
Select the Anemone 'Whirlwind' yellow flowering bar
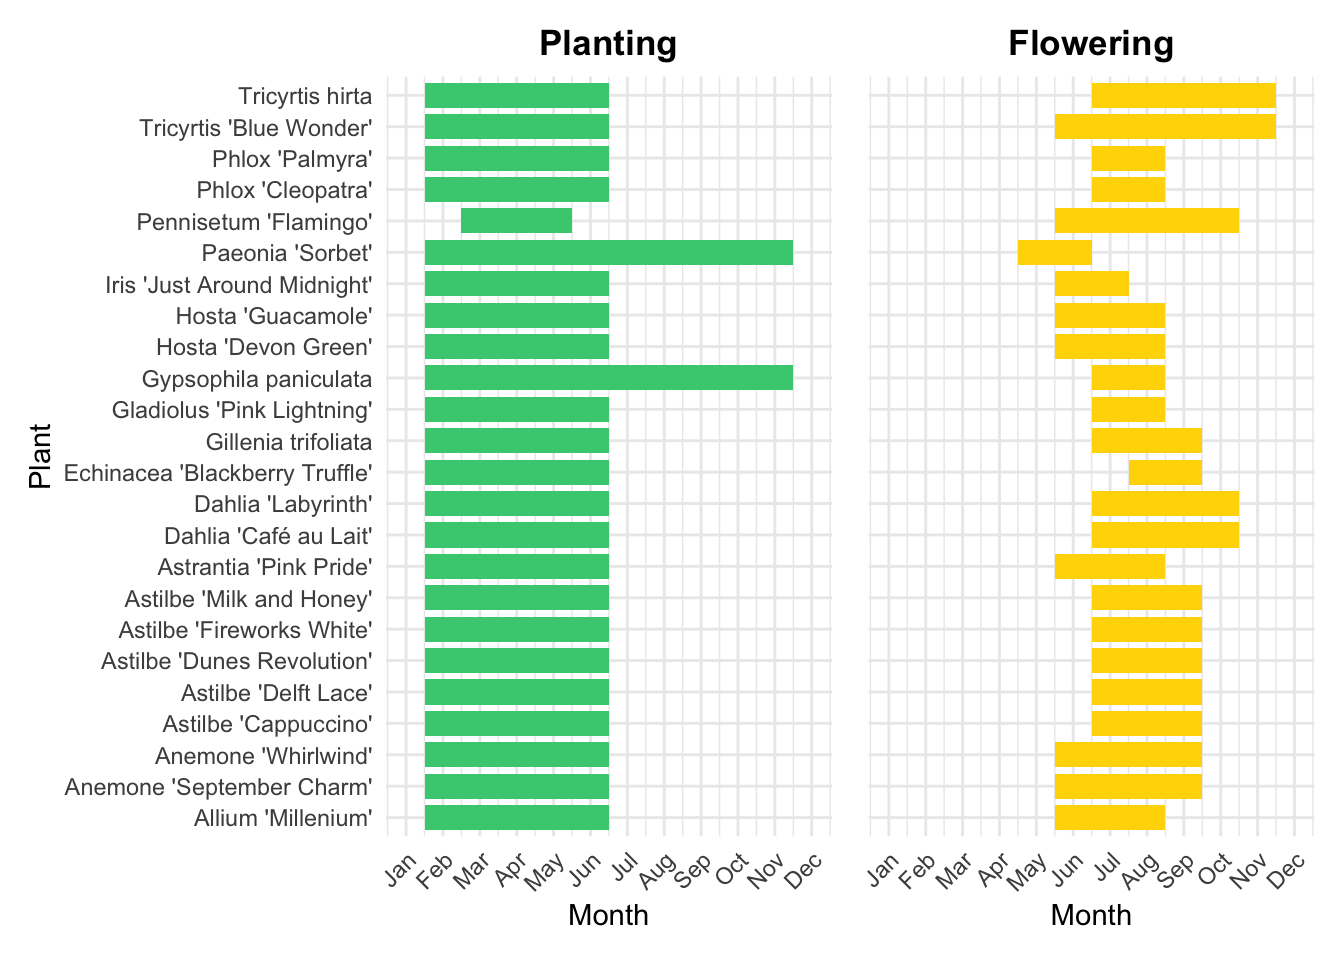tap(1128, 755)
